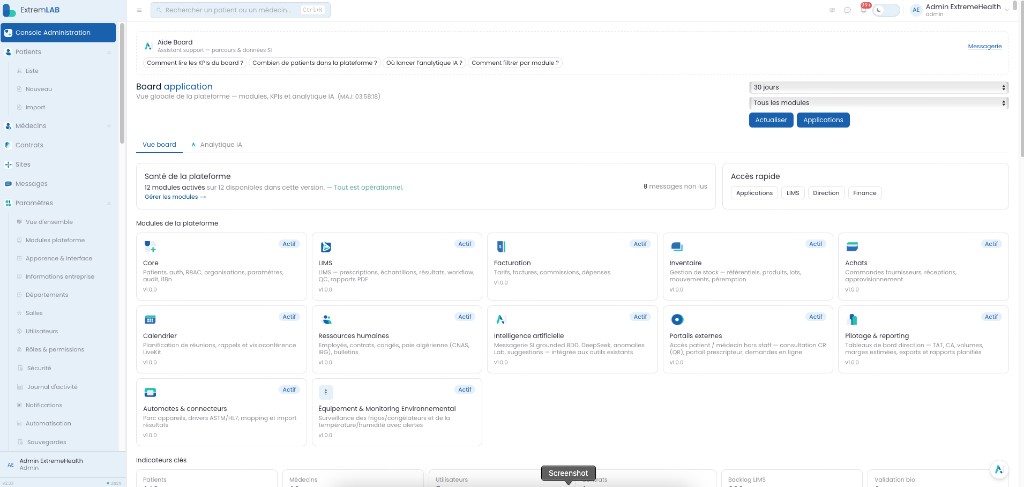Click the Patients sidebar icon
The image size is (1024, 487).
(8, 52)
